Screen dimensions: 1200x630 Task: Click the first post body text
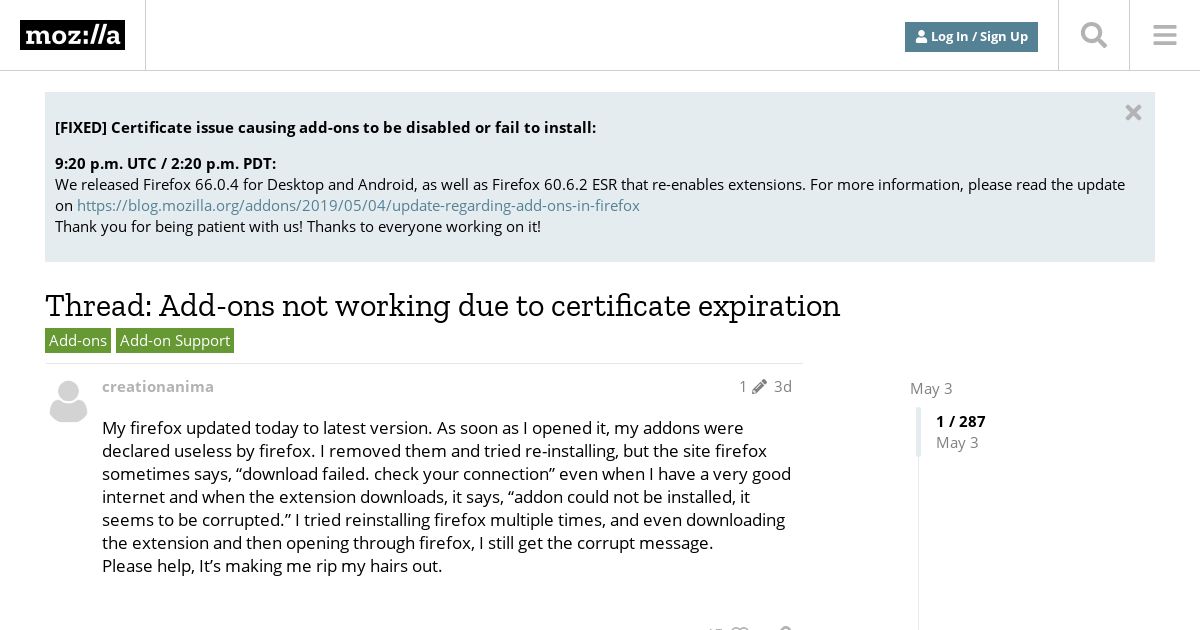(x=447, y=497)
